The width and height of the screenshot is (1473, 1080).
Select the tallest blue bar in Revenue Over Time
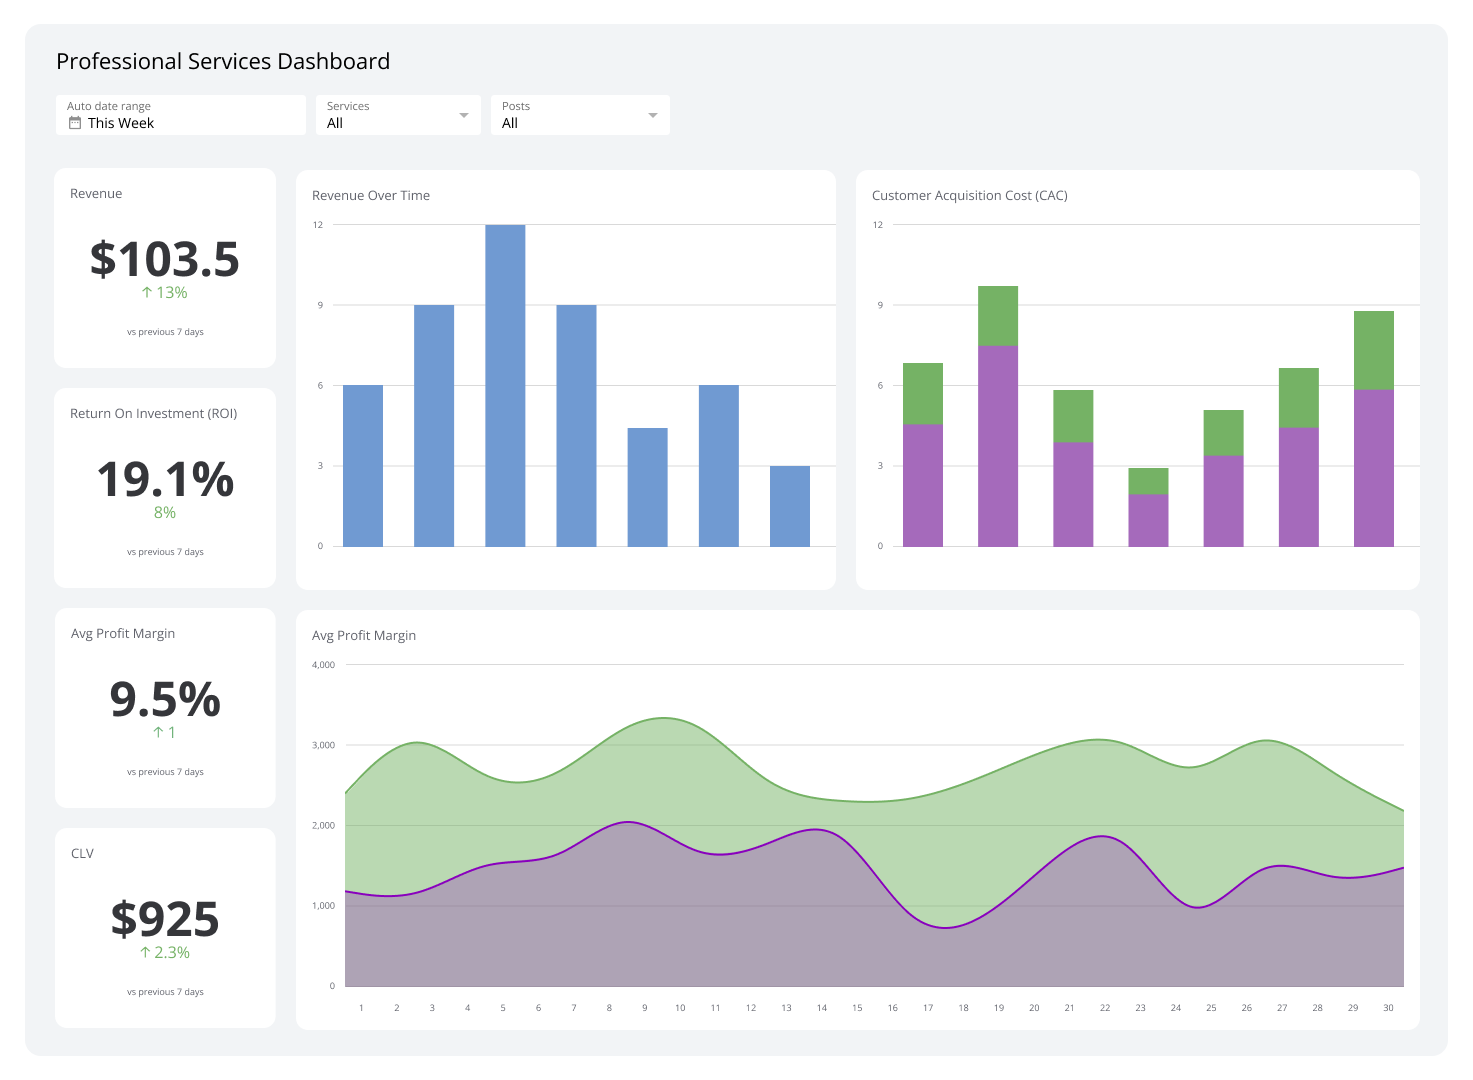tap(505, 385)
